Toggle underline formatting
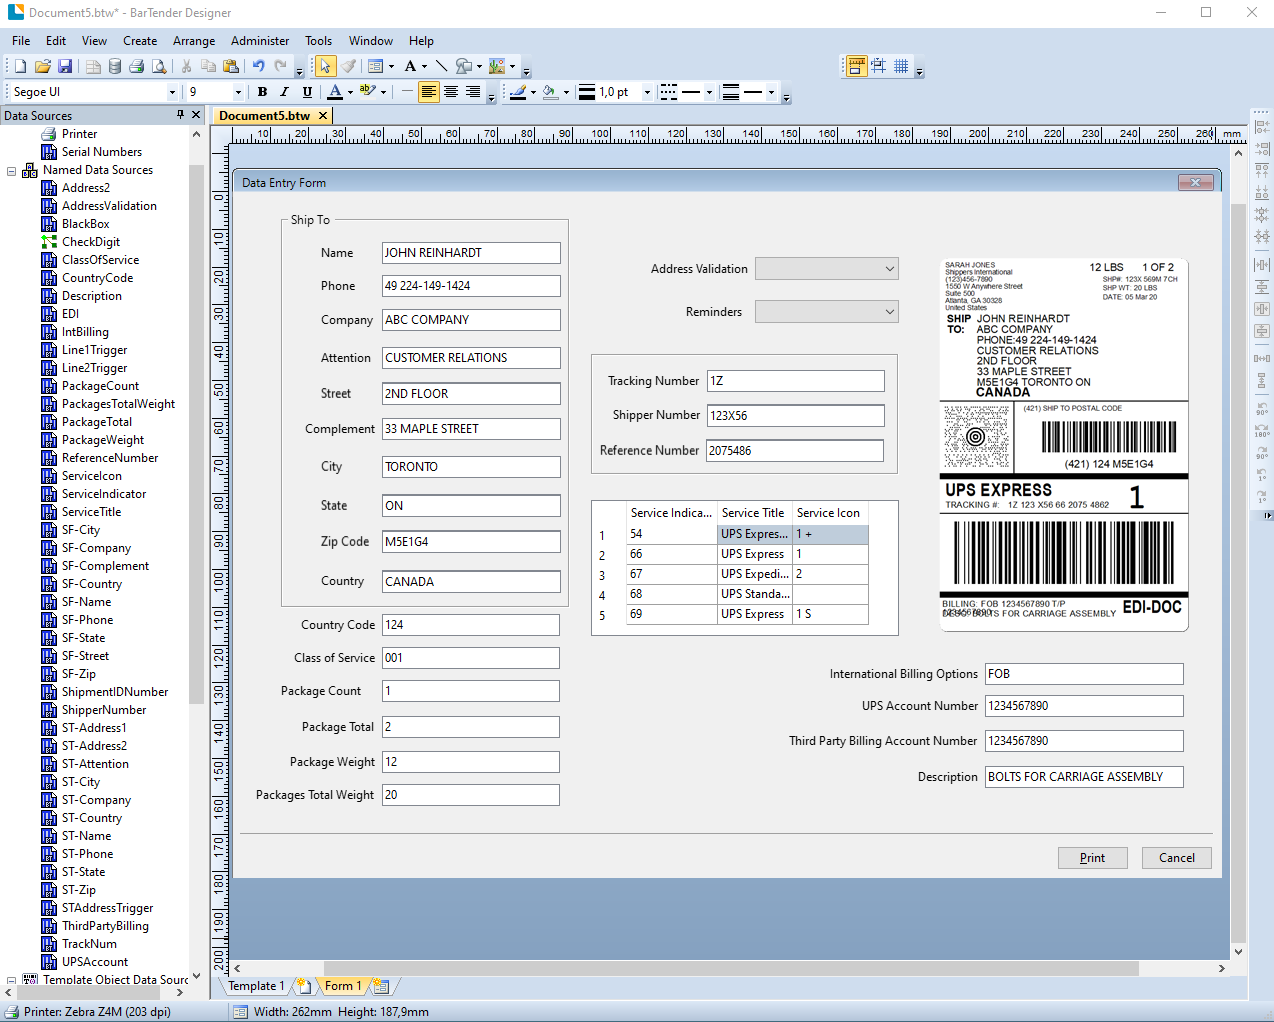Viewport: 1274px width, 1022px height. pos(307,92)
